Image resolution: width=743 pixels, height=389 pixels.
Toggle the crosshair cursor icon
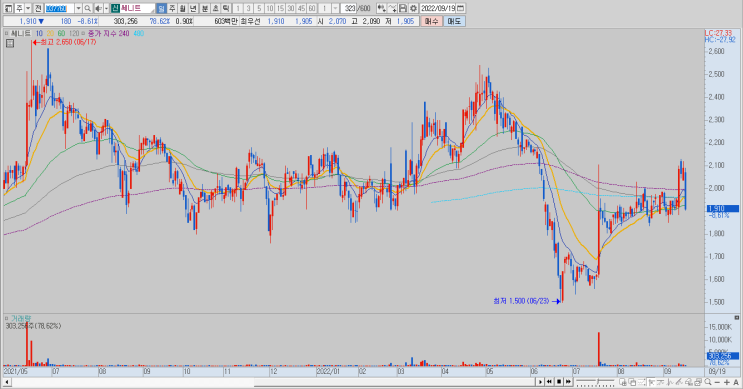(651, 382)
